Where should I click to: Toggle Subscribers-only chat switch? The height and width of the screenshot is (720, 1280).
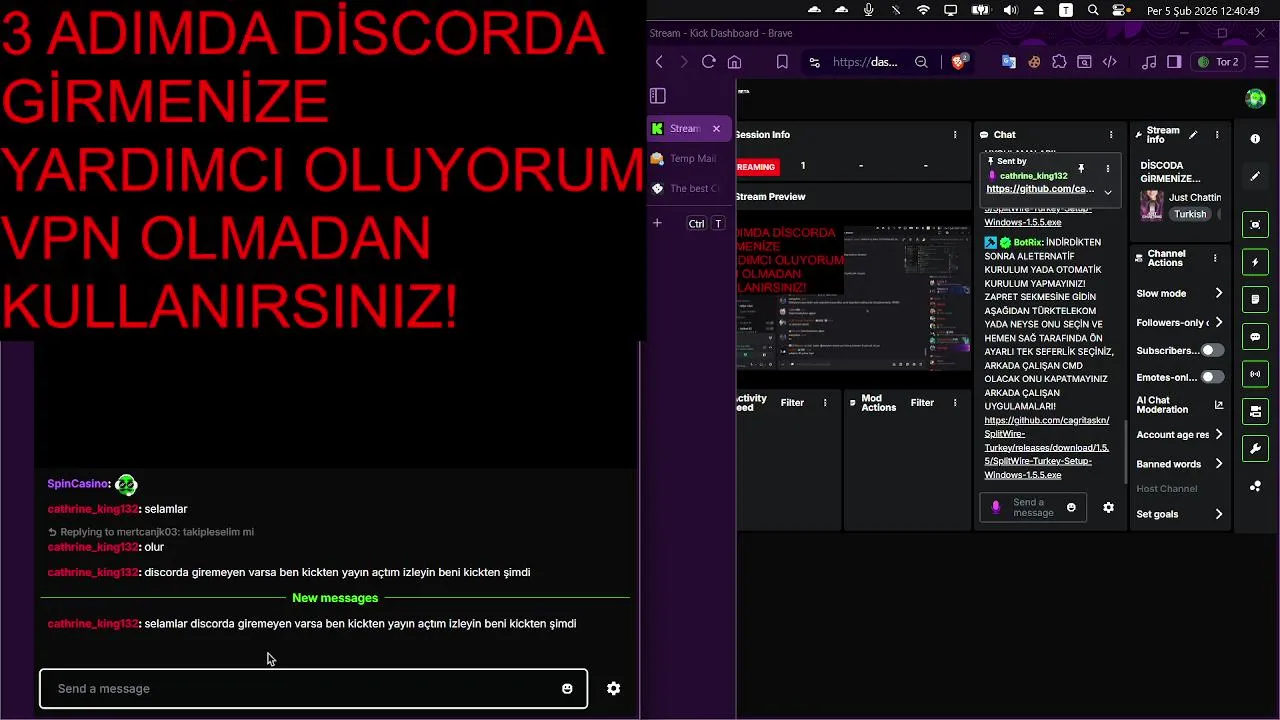[x=1212, y=351]
